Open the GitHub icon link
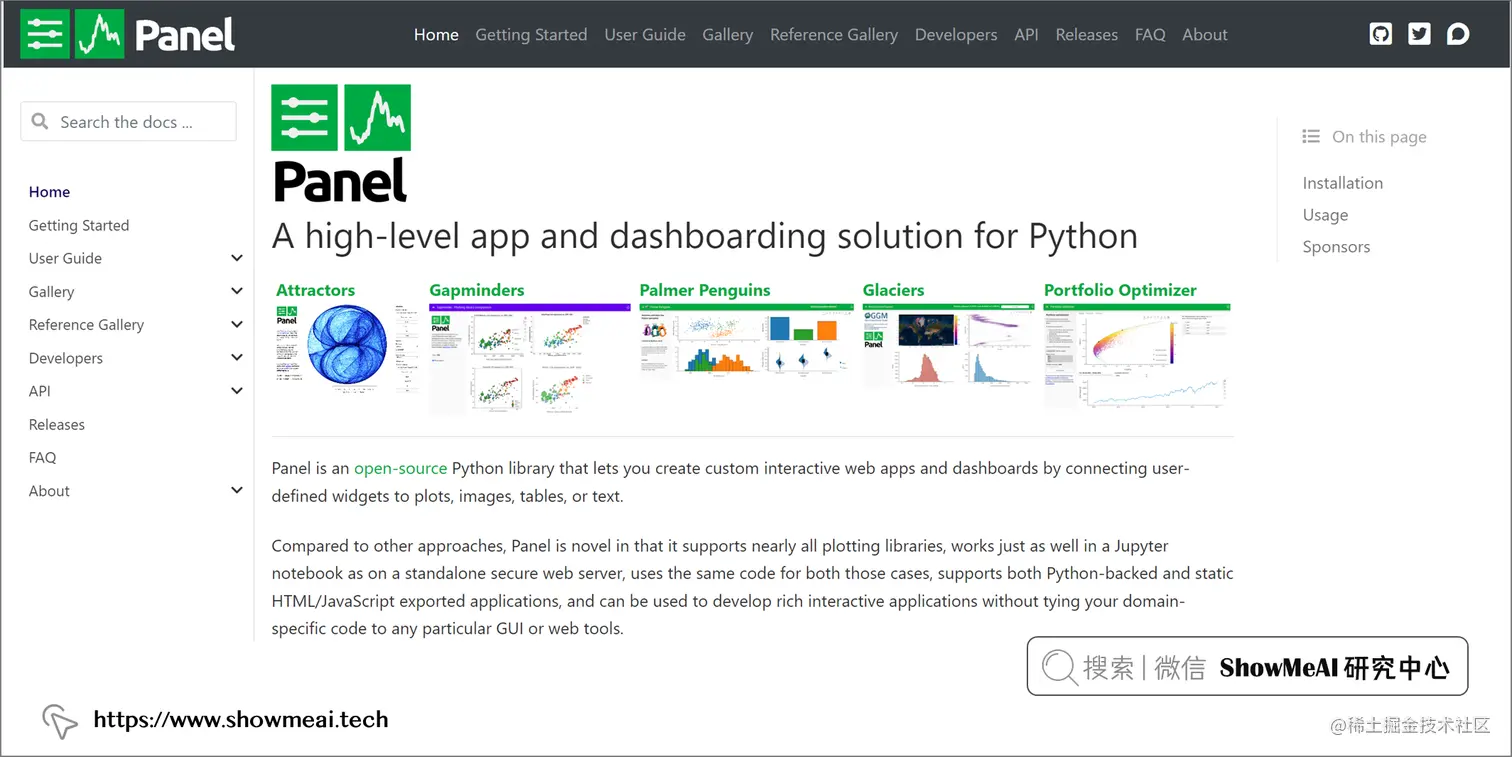Image resolution: width=1512 pixels, height=757 pixels. (1381, 34)
